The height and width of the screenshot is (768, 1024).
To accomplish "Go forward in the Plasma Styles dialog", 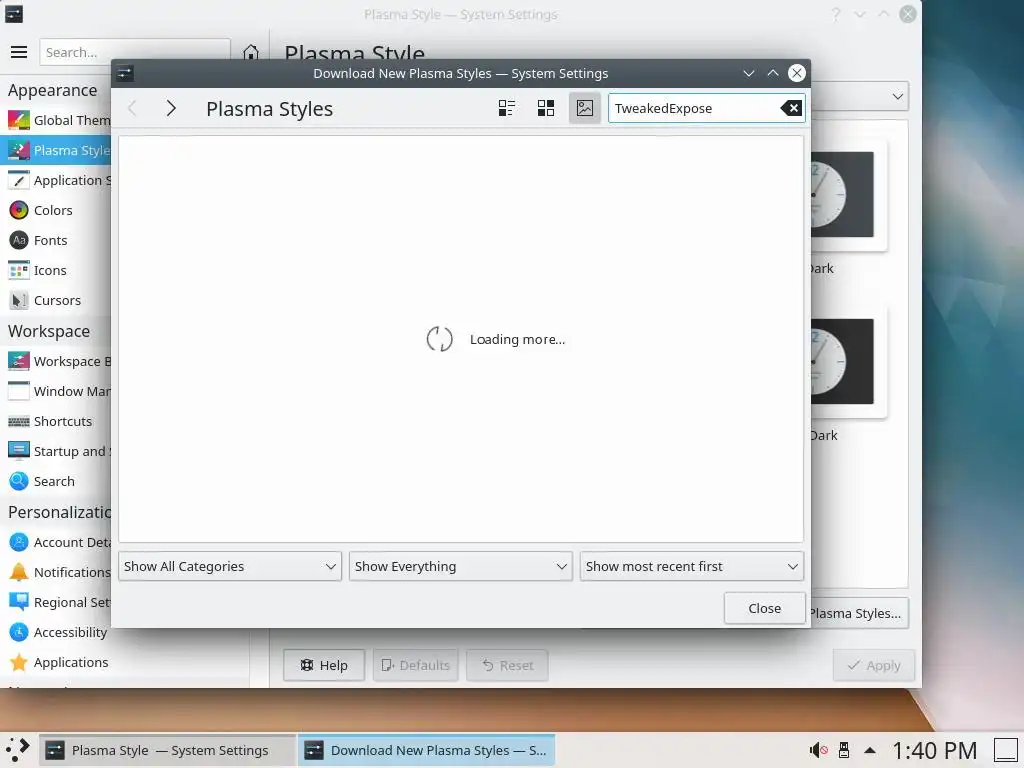I will (170, 108).
